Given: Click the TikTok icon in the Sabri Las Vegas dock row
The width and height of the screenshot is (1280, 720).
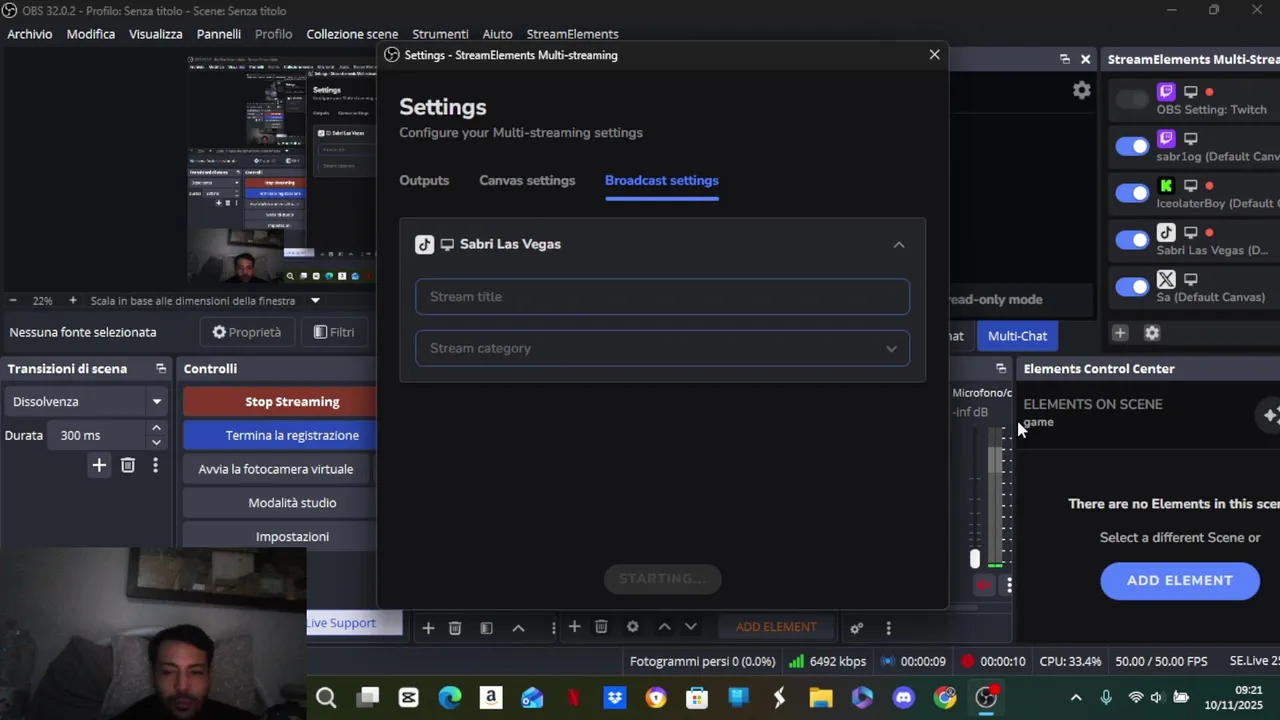Looking at the screenshot, I should (1166, 232).
